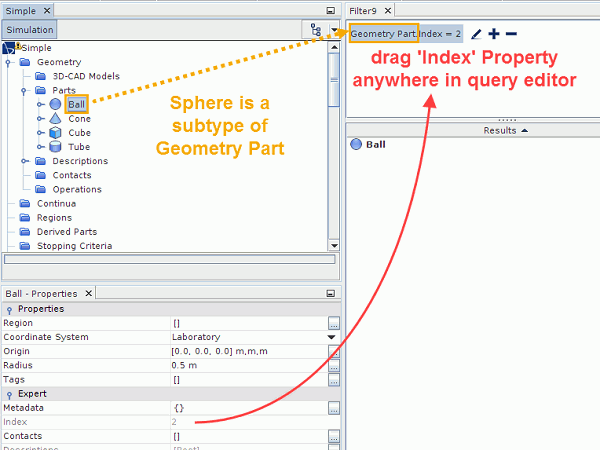Open the Coordinate System dropdown
600x450 pixels.
tap(333, 337)
